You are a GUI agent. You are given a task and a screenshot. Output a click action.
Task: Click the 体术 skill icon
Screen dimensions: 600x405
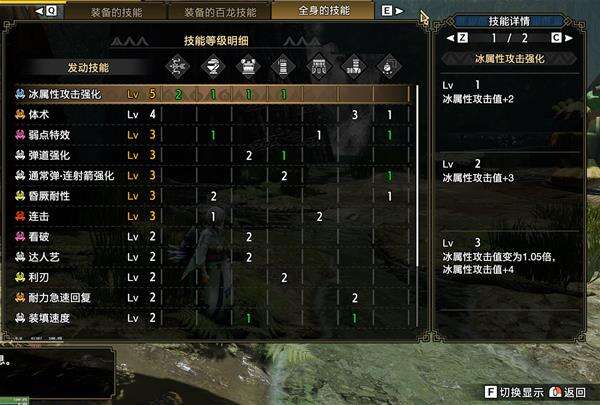click(x=20, y=114)
